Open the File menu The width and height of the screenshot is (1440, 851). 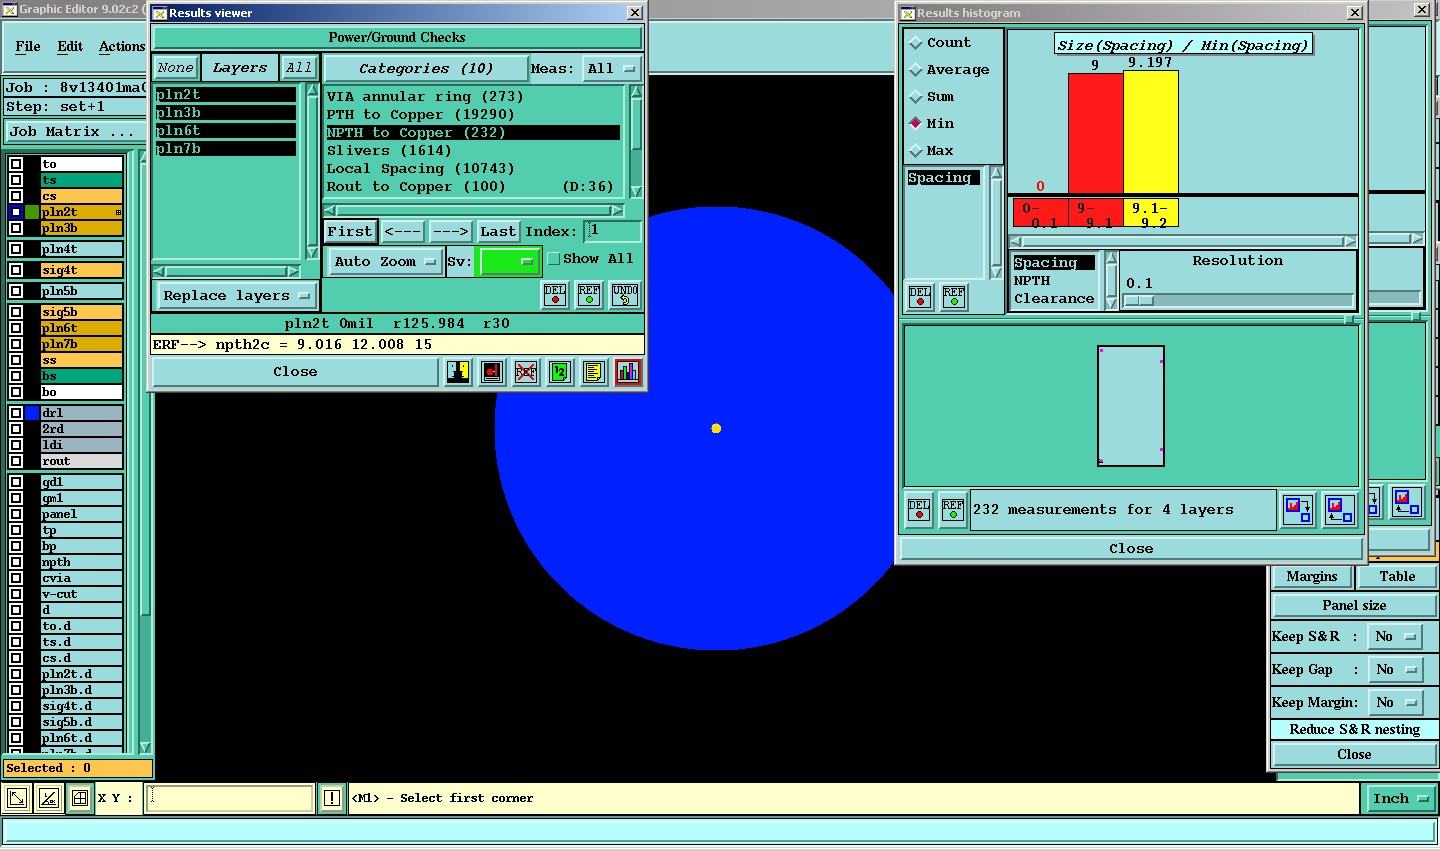pyautogui.click(x=28, y=47)
